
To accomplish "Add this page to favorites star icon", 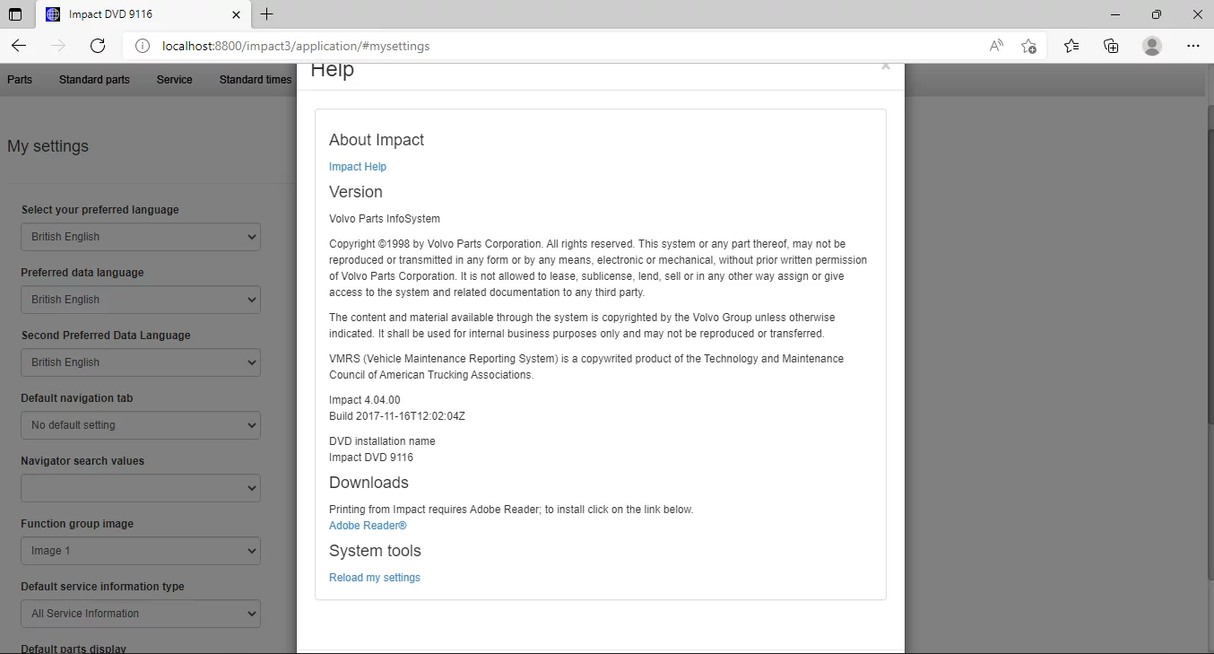I will [1028, 46].
